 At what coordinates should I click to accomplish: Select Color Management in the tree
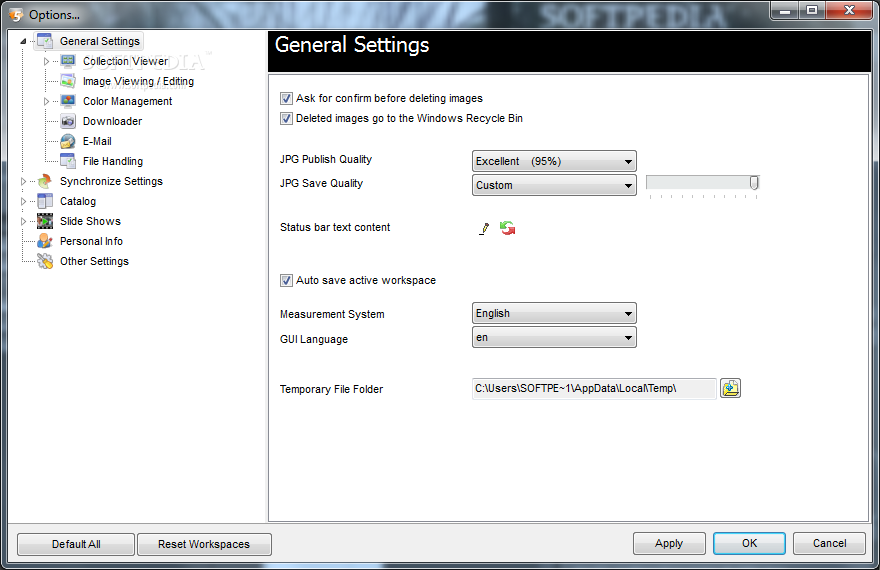pyautogui.click(x=127, y=101)
